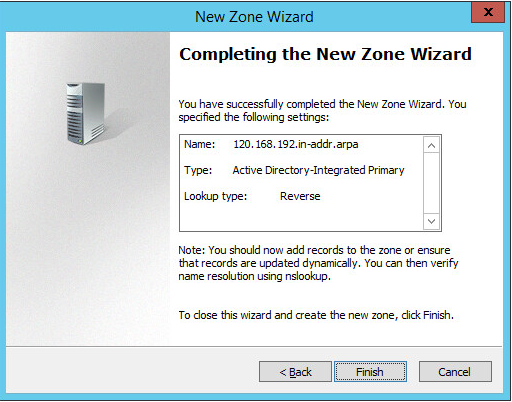The image size is (512, 402).
Task: Click the Active Directory-Integrated Primary type text
Action: click(x=318, y=170)
